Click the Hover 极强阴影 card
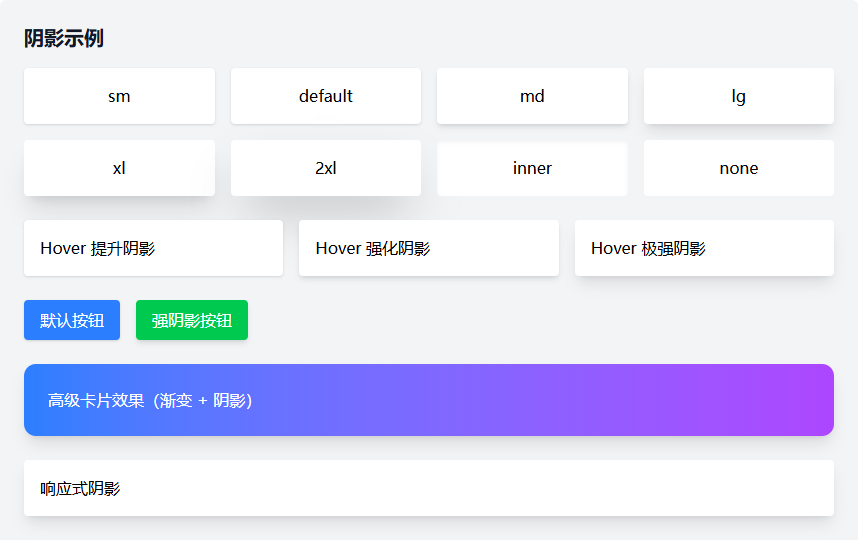The width and height of the screenshot is (858, 540). (704, 248)
